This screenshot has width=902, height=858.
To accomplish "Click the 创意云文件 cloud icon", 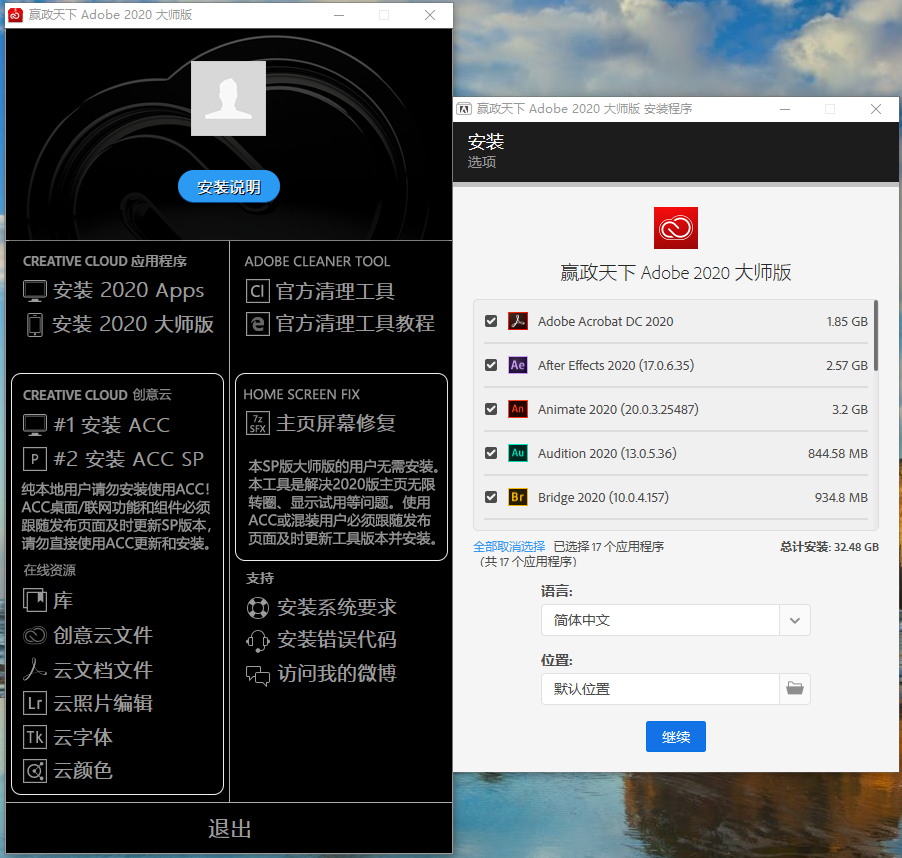I will 35,635.
